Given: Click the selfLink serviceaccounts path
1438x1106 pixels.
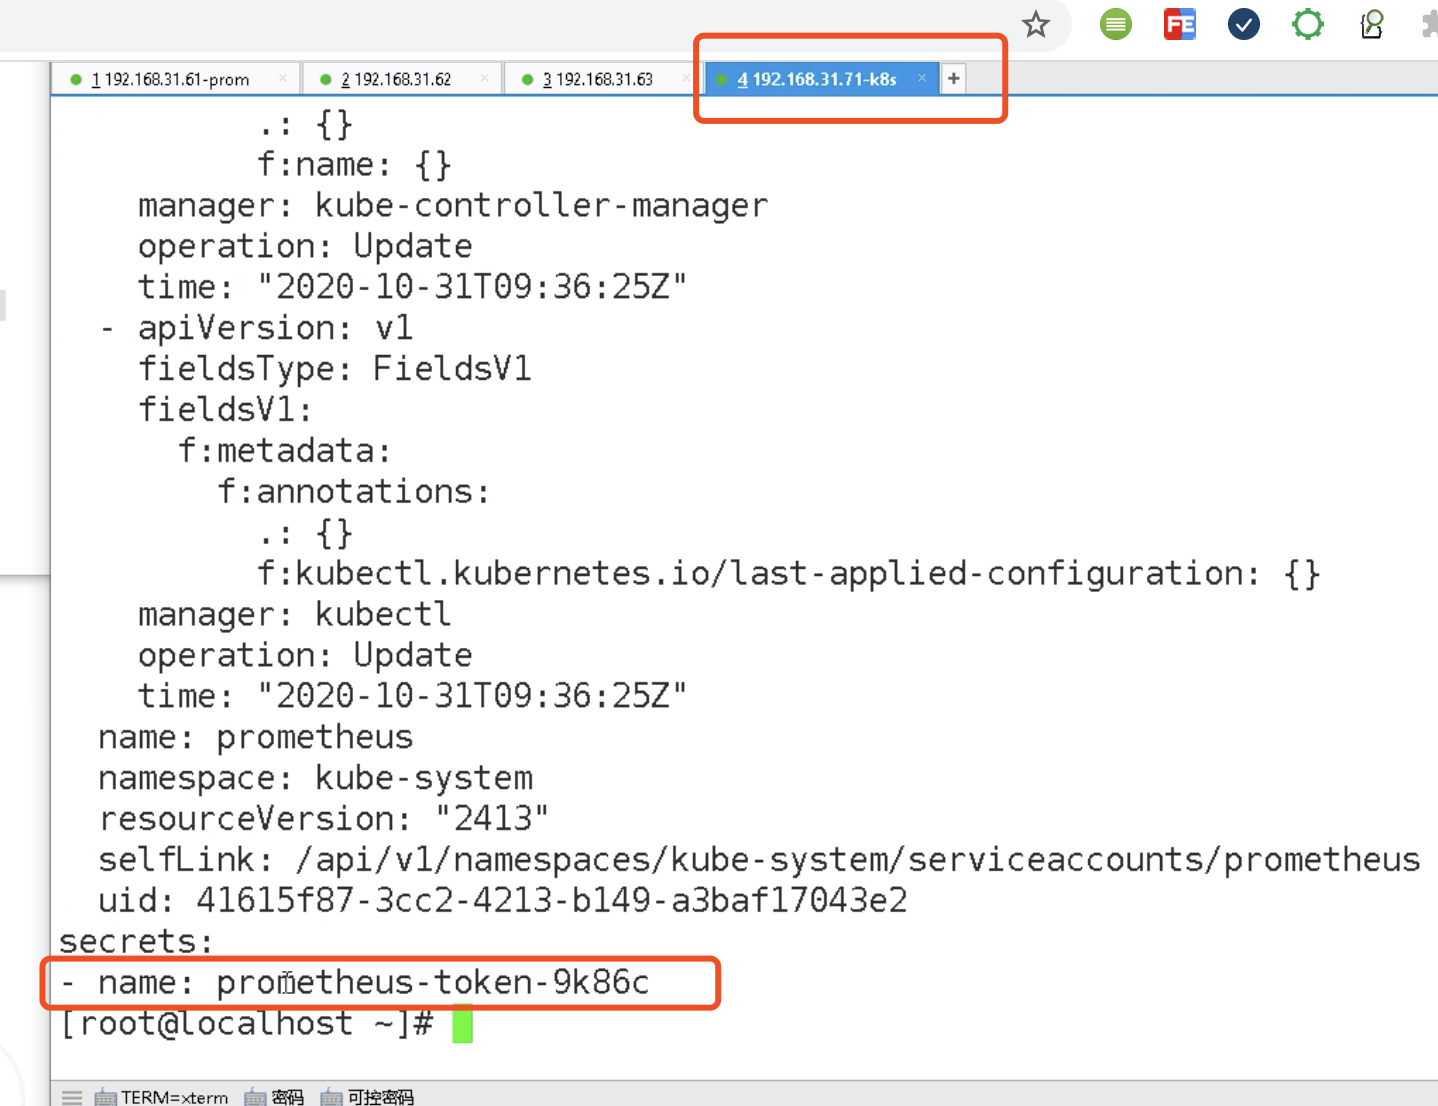Looking at the screenshot, I should pos(858,860).
